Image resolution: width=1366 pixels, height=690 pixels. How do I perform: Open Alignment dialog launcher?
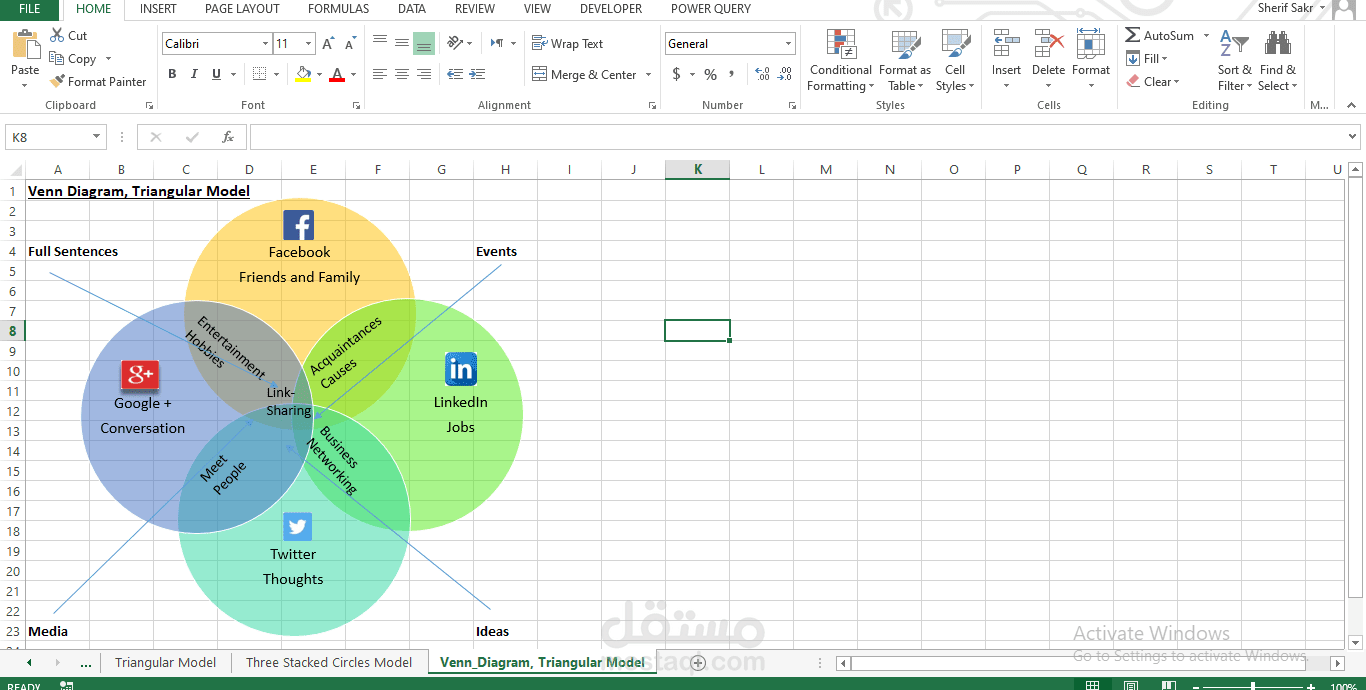pyautogui.click(x=652, y=105)
